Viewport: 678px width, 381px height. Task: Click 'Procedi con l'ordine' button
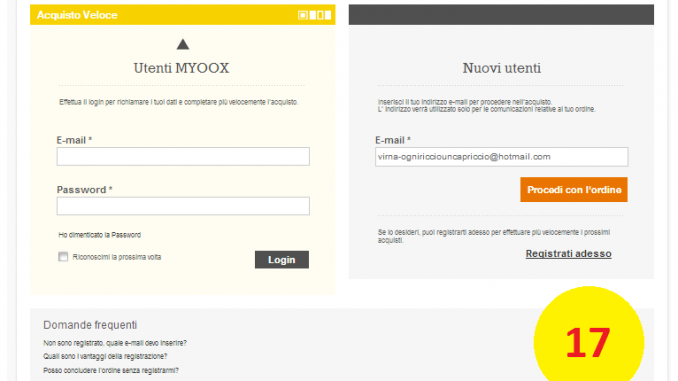click(x=574, y=189)
